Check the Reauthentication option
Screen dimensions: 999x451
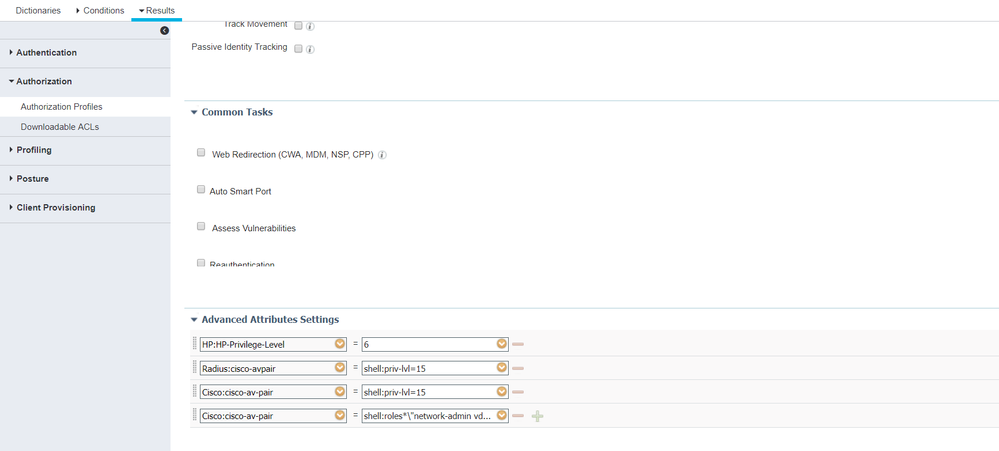(x=201, y=262)
